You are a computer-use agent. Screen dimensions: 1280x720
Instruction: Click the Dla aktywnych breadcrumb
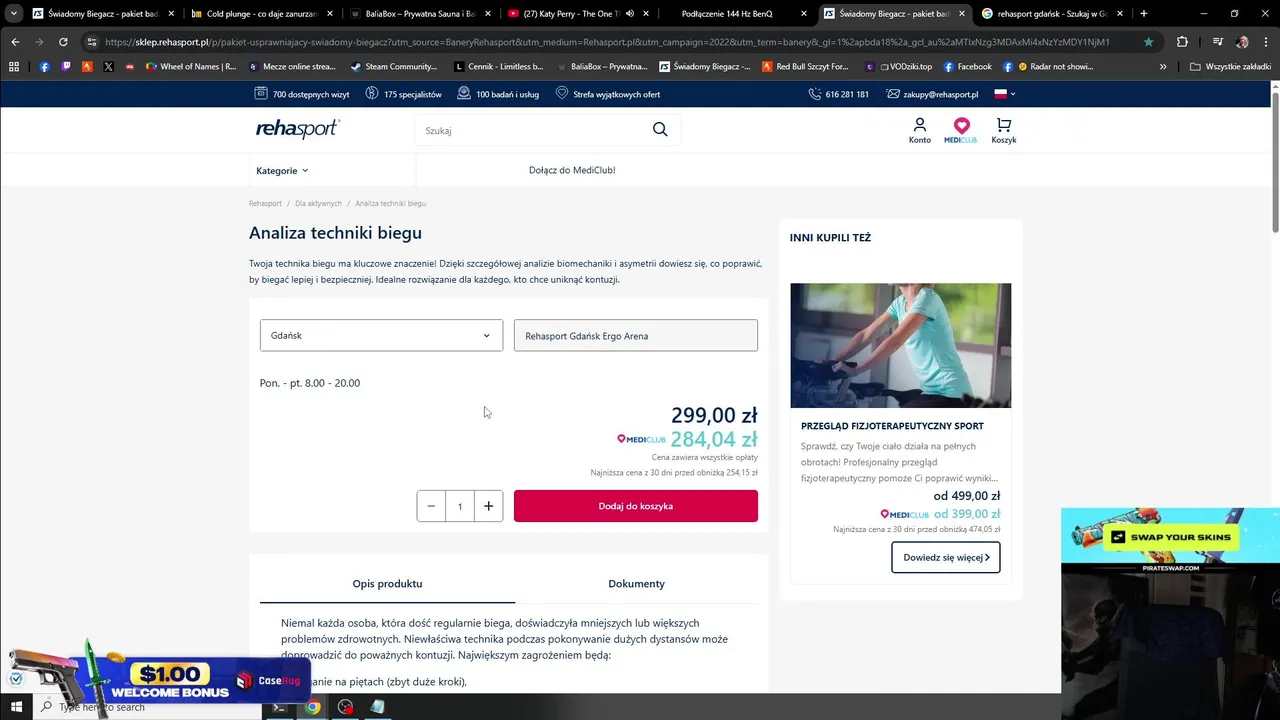318,203
